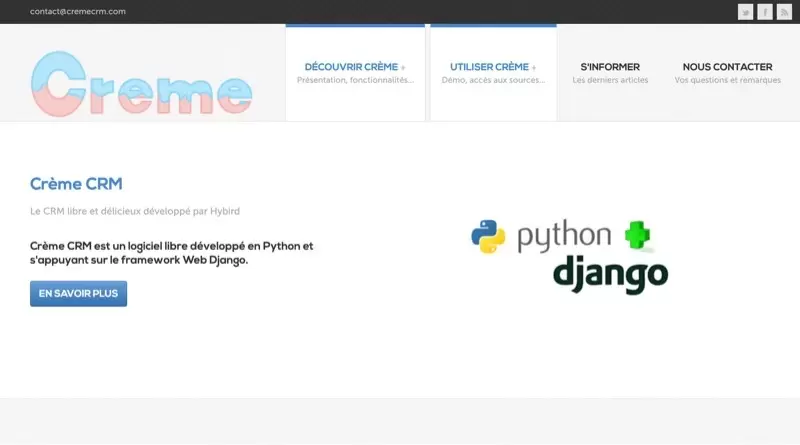
Task: Click the Crème CRM heading
Action: [76, 184]
